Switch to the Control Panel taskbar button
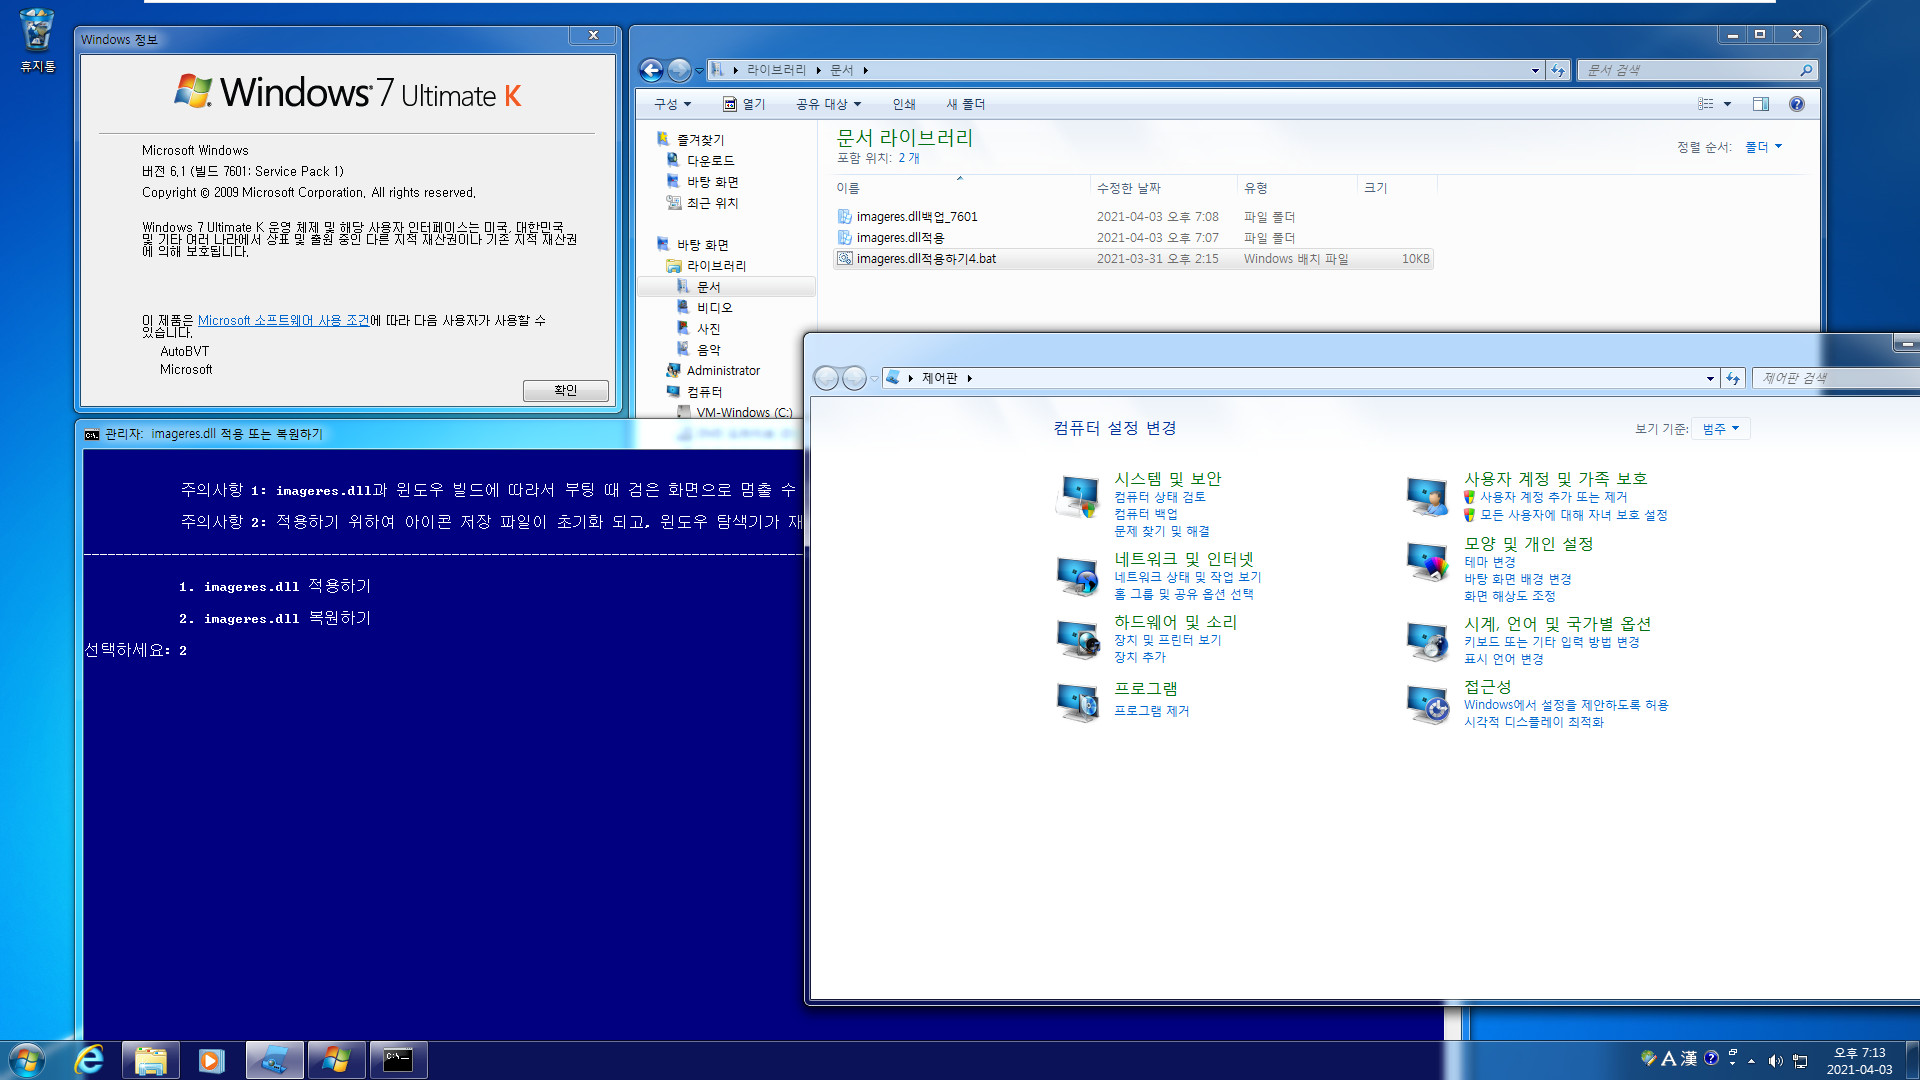 tap(274, 1060)
